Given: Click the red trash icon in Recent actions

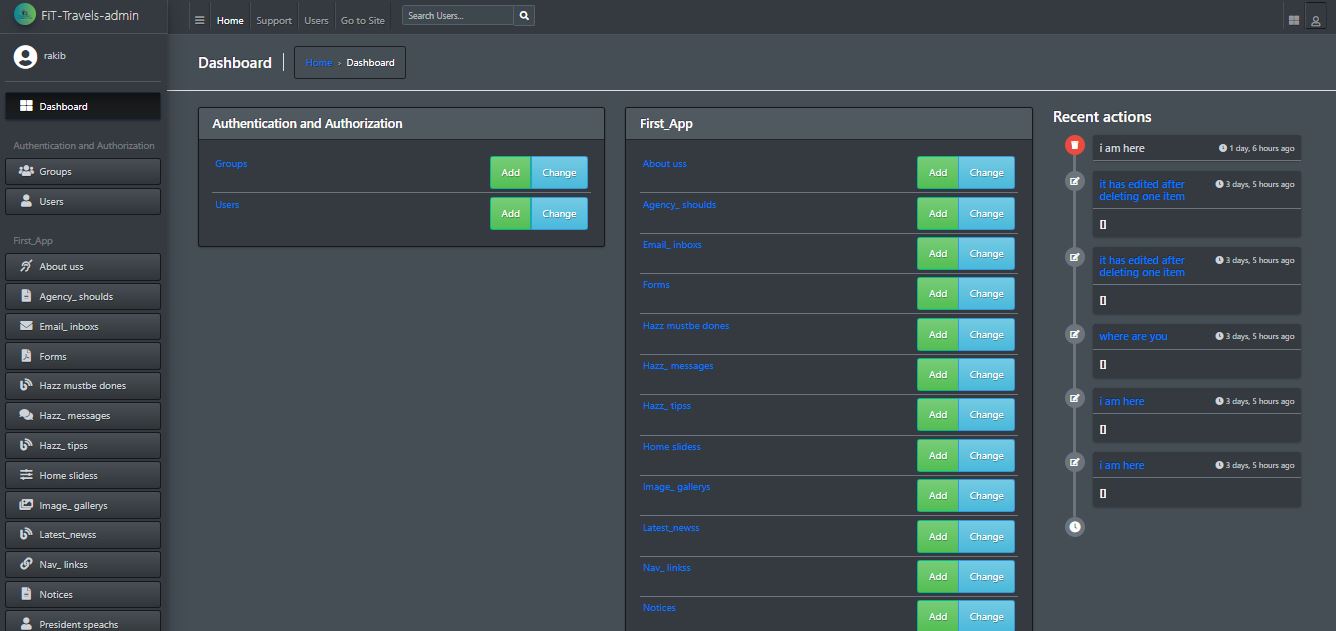Looking at the screenshot, I should pos(1075,146).
